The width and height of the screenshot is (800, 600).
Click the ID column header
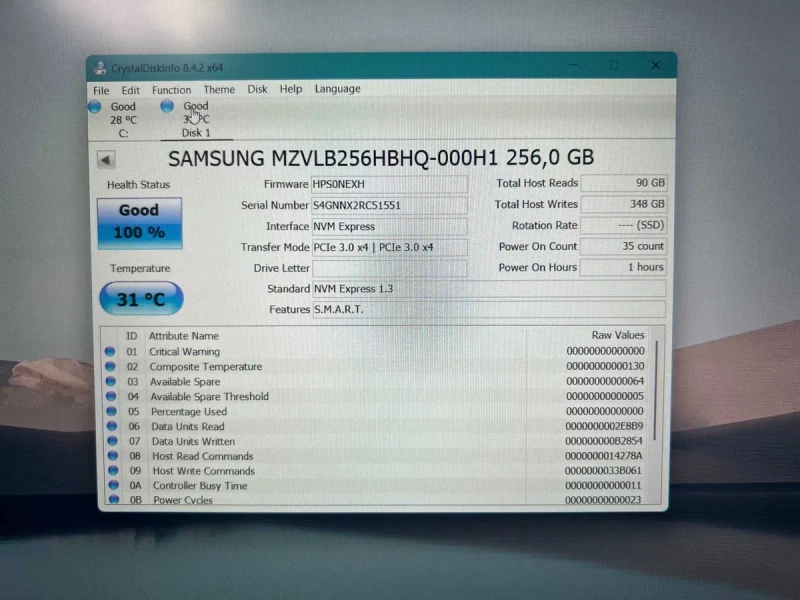[132, 336]
